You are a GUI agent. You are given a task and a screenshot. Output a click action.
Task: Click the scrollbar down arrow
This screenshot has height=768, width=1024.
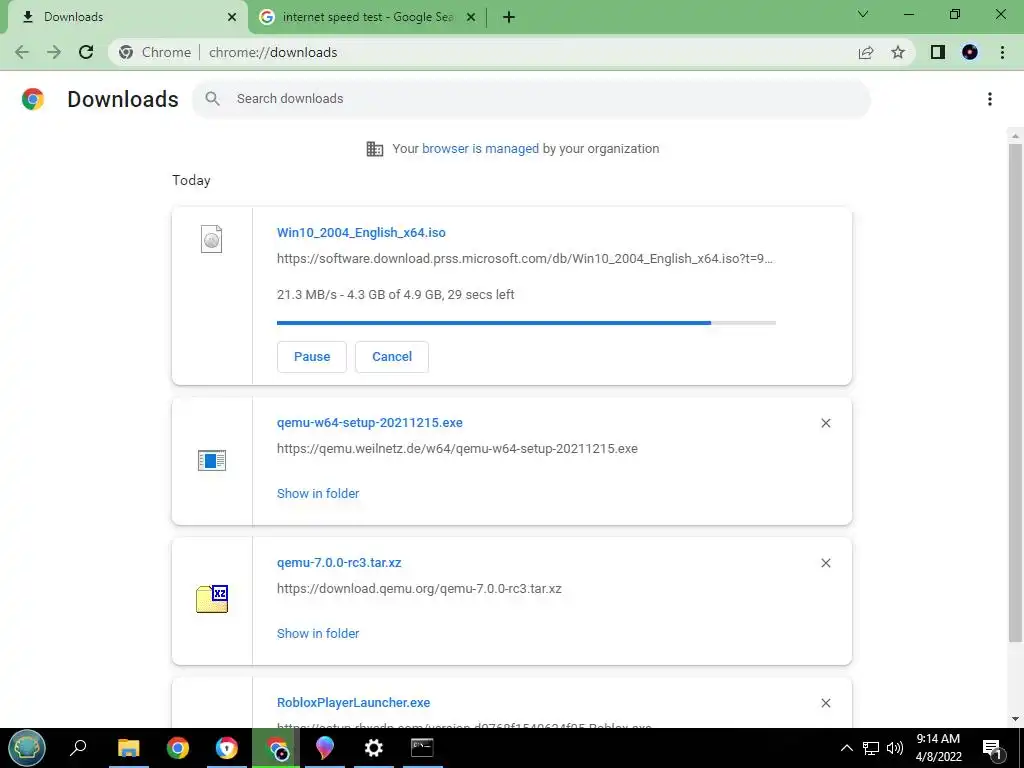point(1015,719)
